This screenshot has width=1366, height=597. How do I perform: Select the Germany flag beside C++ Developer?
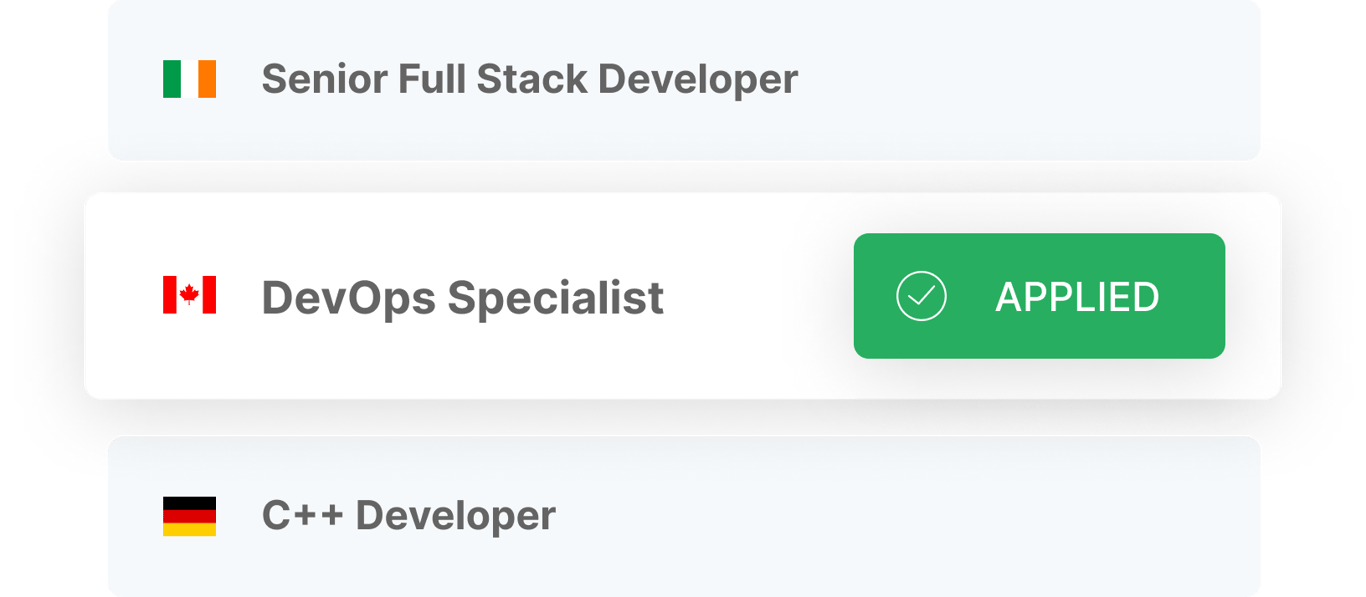[x=188, y=516]
